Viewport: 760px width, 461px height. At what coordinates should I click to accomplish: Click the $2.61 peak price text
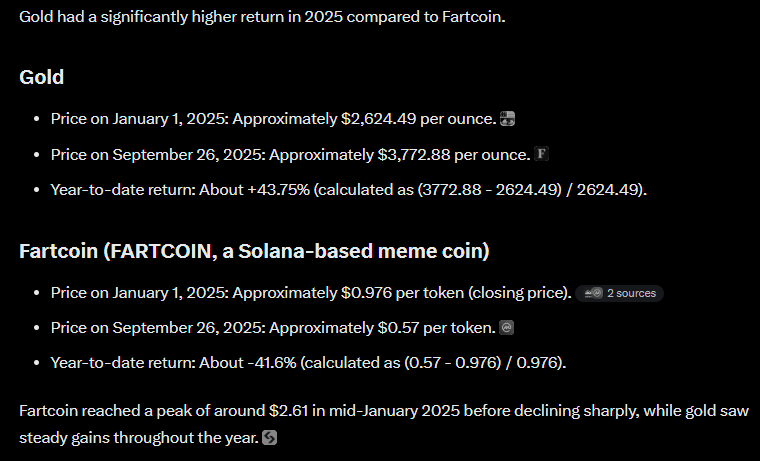point(288,411)
